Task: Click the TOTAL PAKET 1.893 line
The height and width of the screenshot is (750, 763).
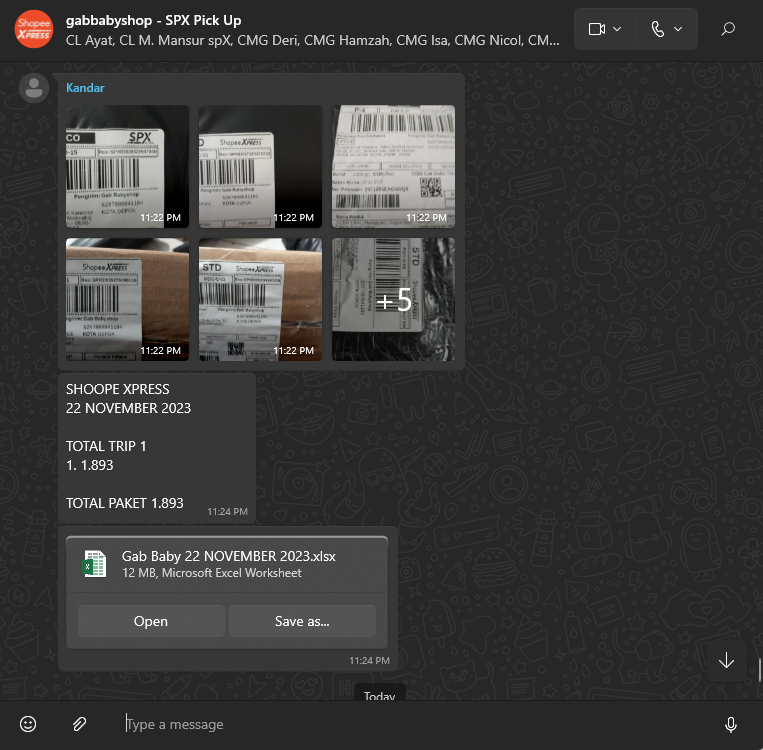Action: 125,503
